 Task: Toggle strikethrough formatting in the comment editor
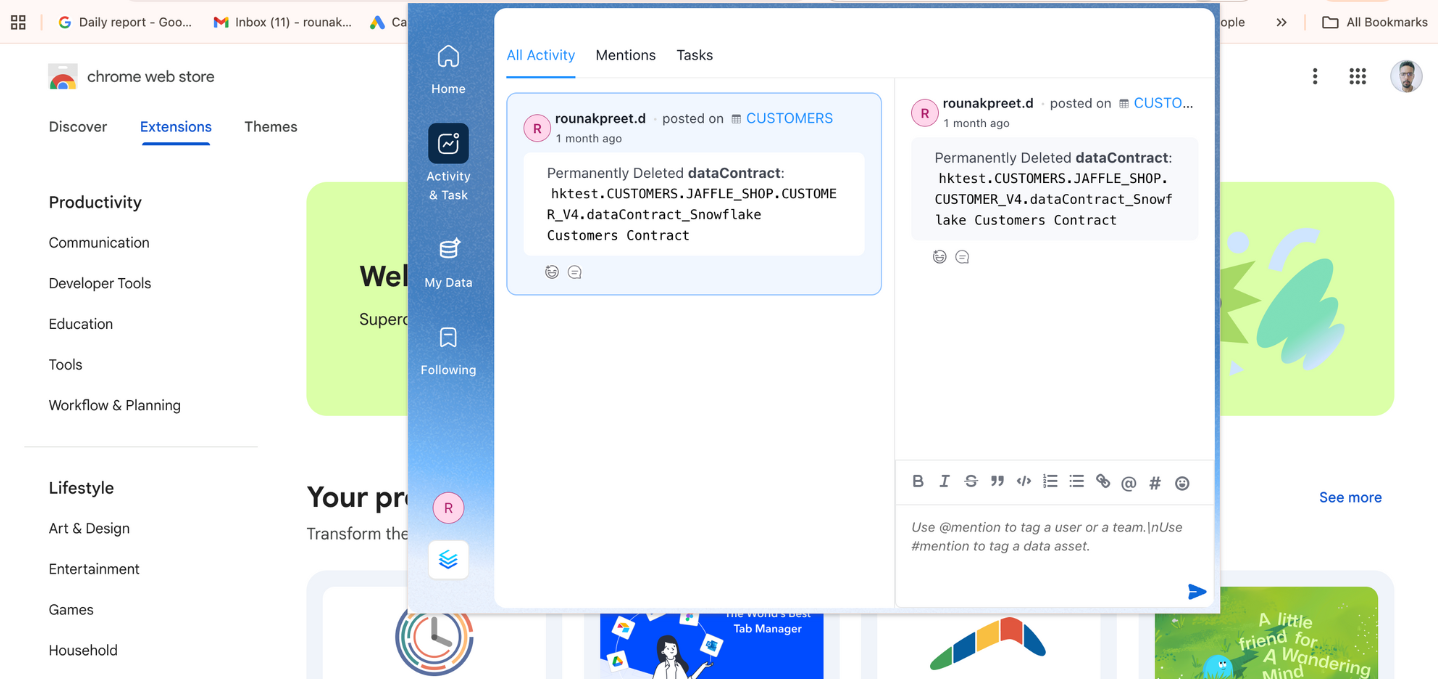click(970, 482)
